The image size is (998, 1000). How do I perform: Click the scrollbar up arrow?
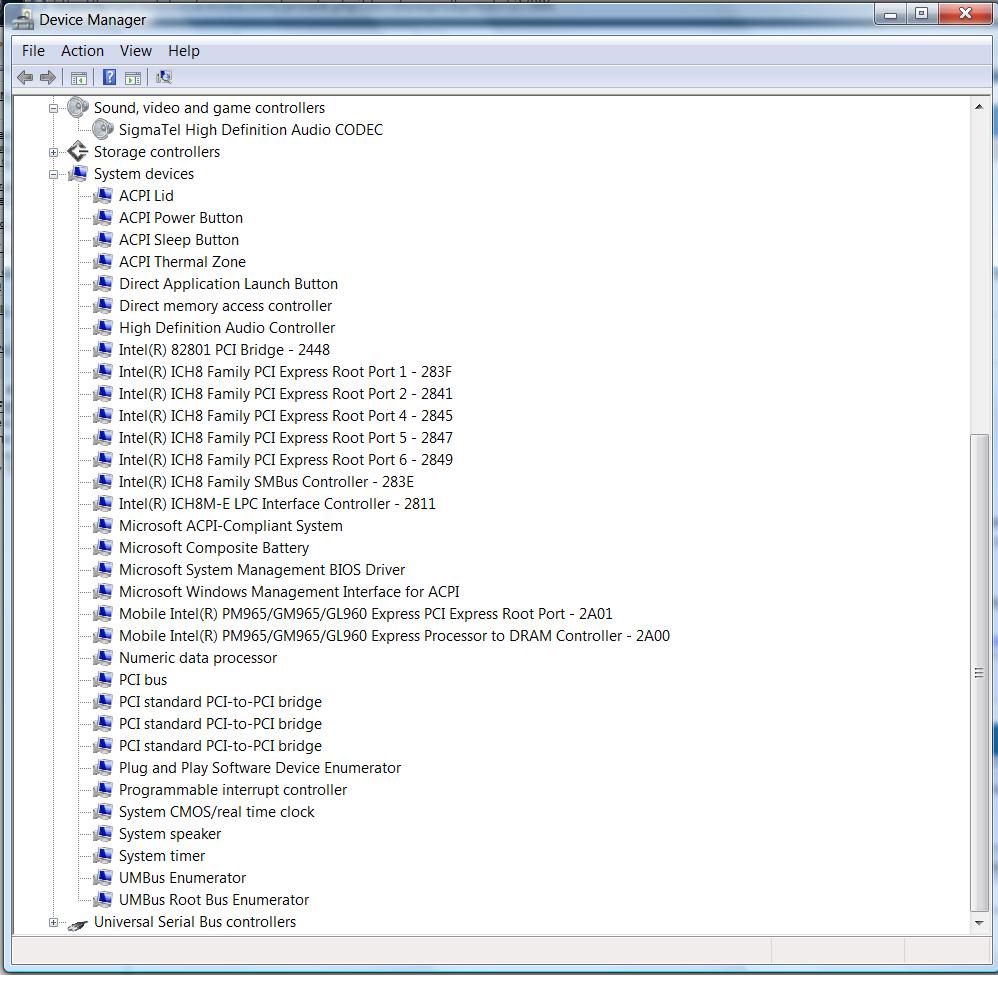click(979, 107)
